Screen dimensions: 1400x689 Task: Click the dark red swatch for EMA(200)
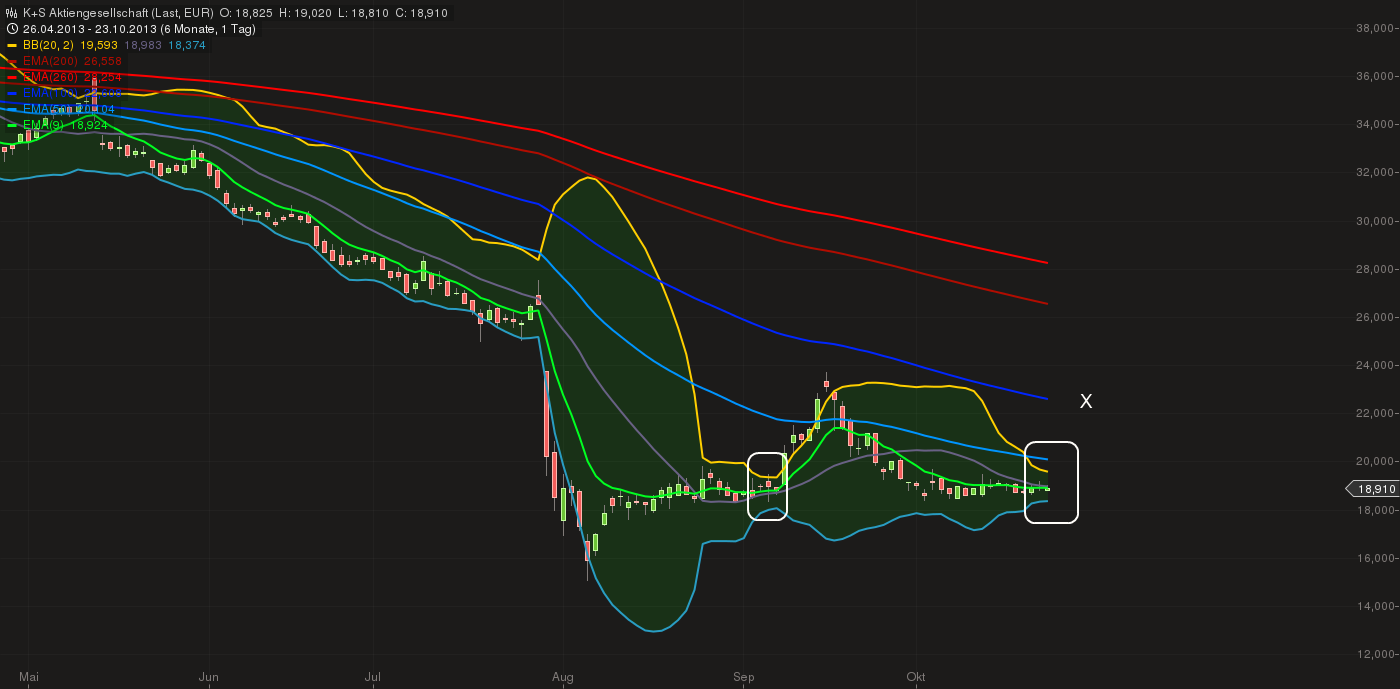[x=12, y=62]
